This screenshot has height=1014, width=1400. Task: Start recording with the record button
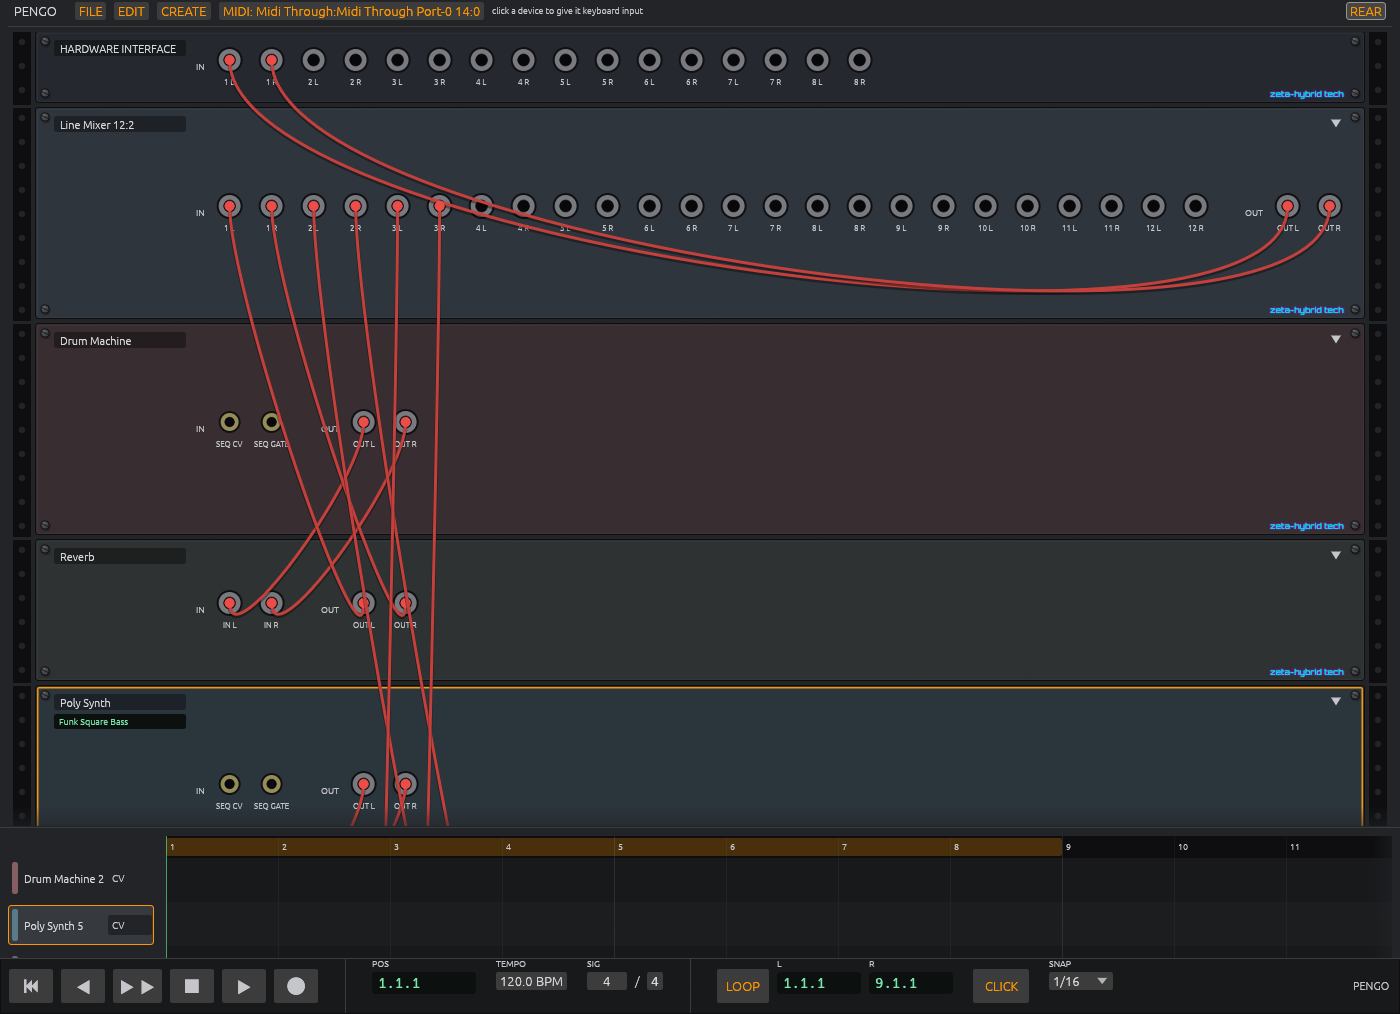296,986
